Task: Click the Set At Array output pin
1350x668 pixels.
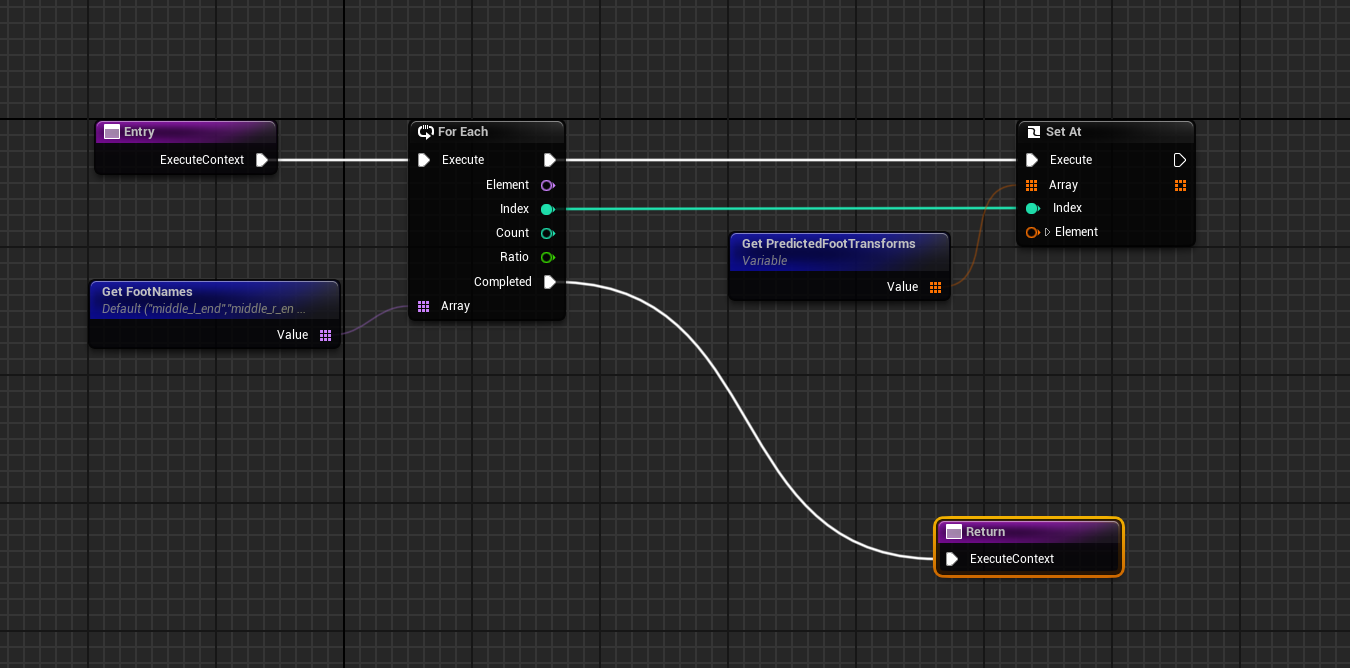Action: tap(1180, 185)
